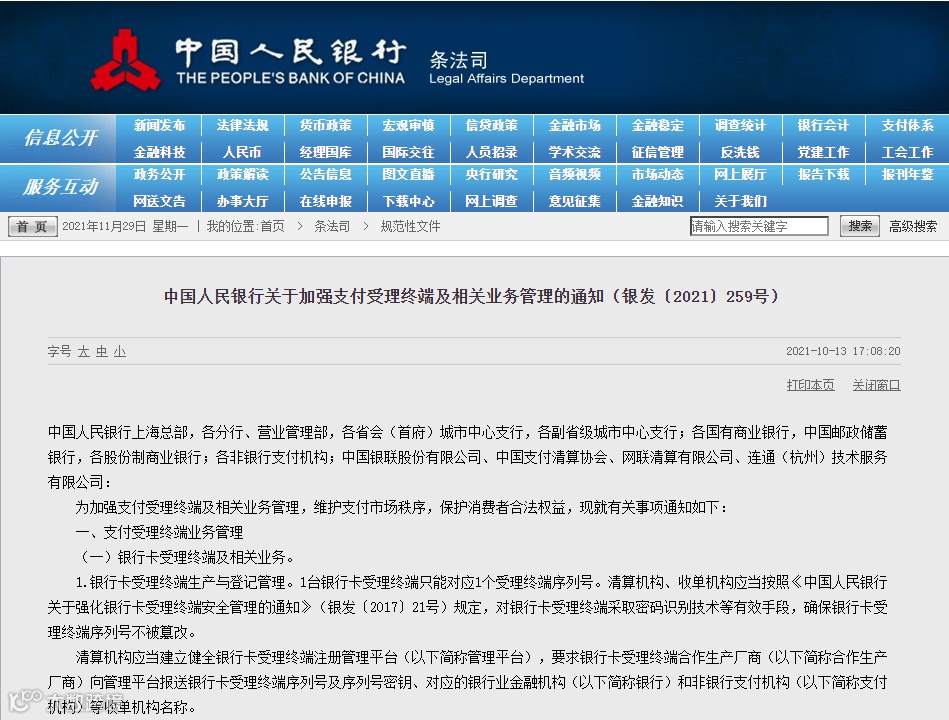Open 音频视频 menu item
949x720 pixels.
(x=574, y=174)
